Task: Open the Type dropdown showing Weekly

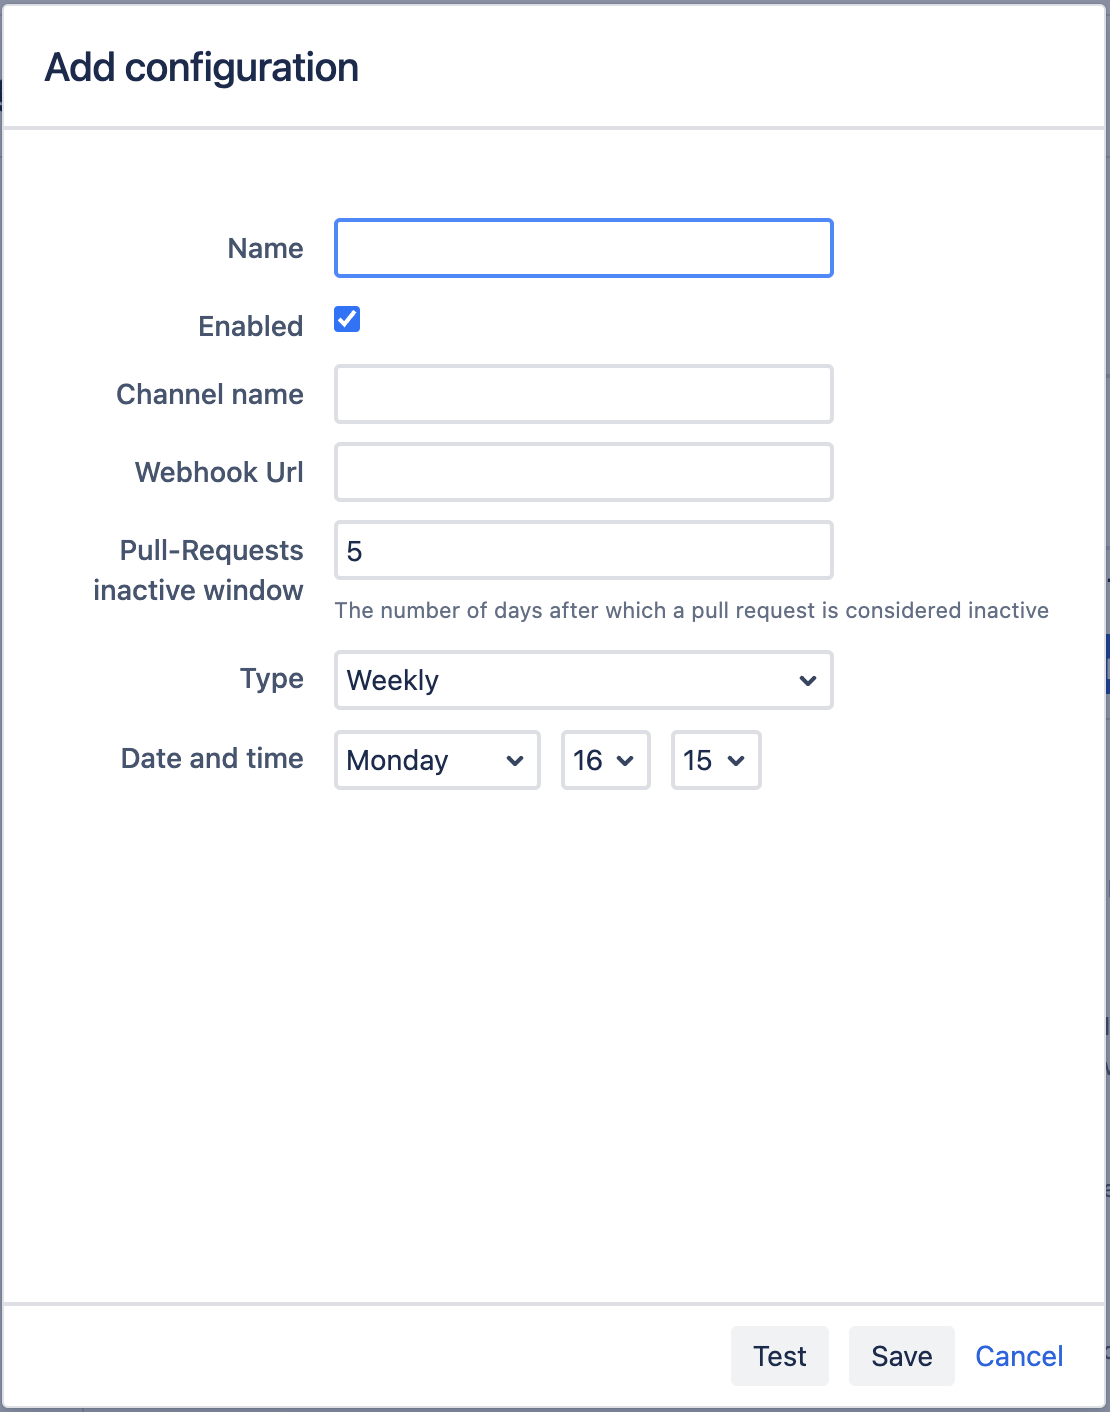Action: [583, 680]
